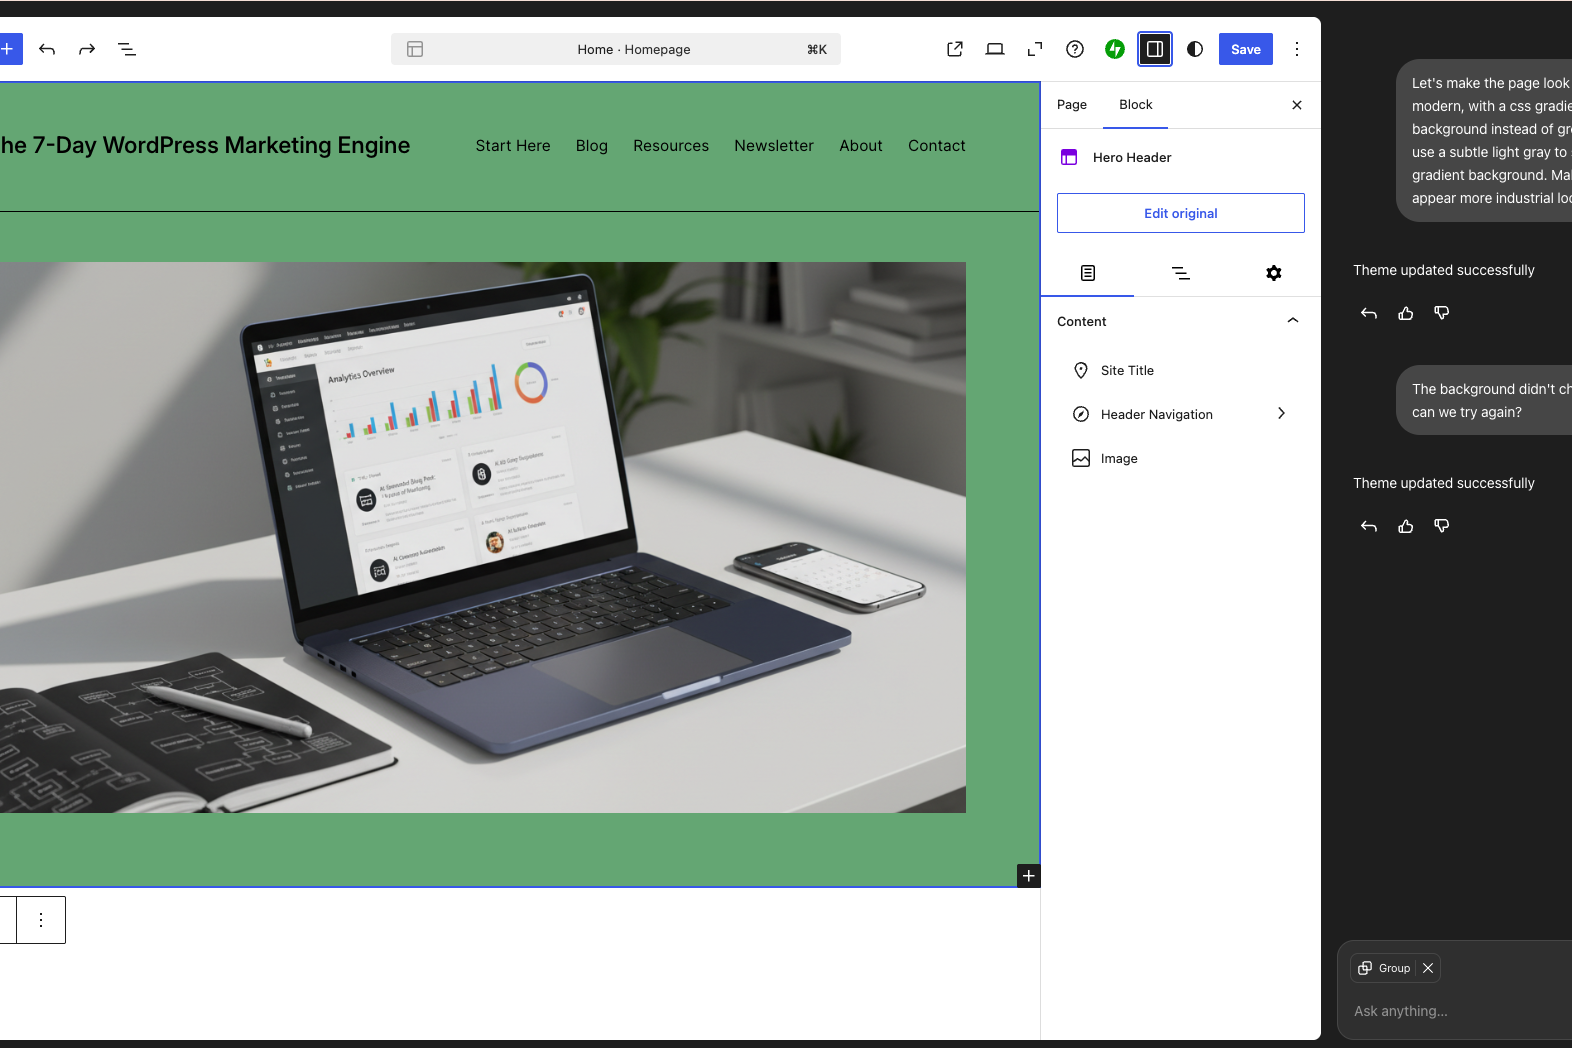Image resolution: width=1572 pixels, height=1048 pixels.
Task: Toggle the Settings sidebar panel
Action: click(1155, 49)
